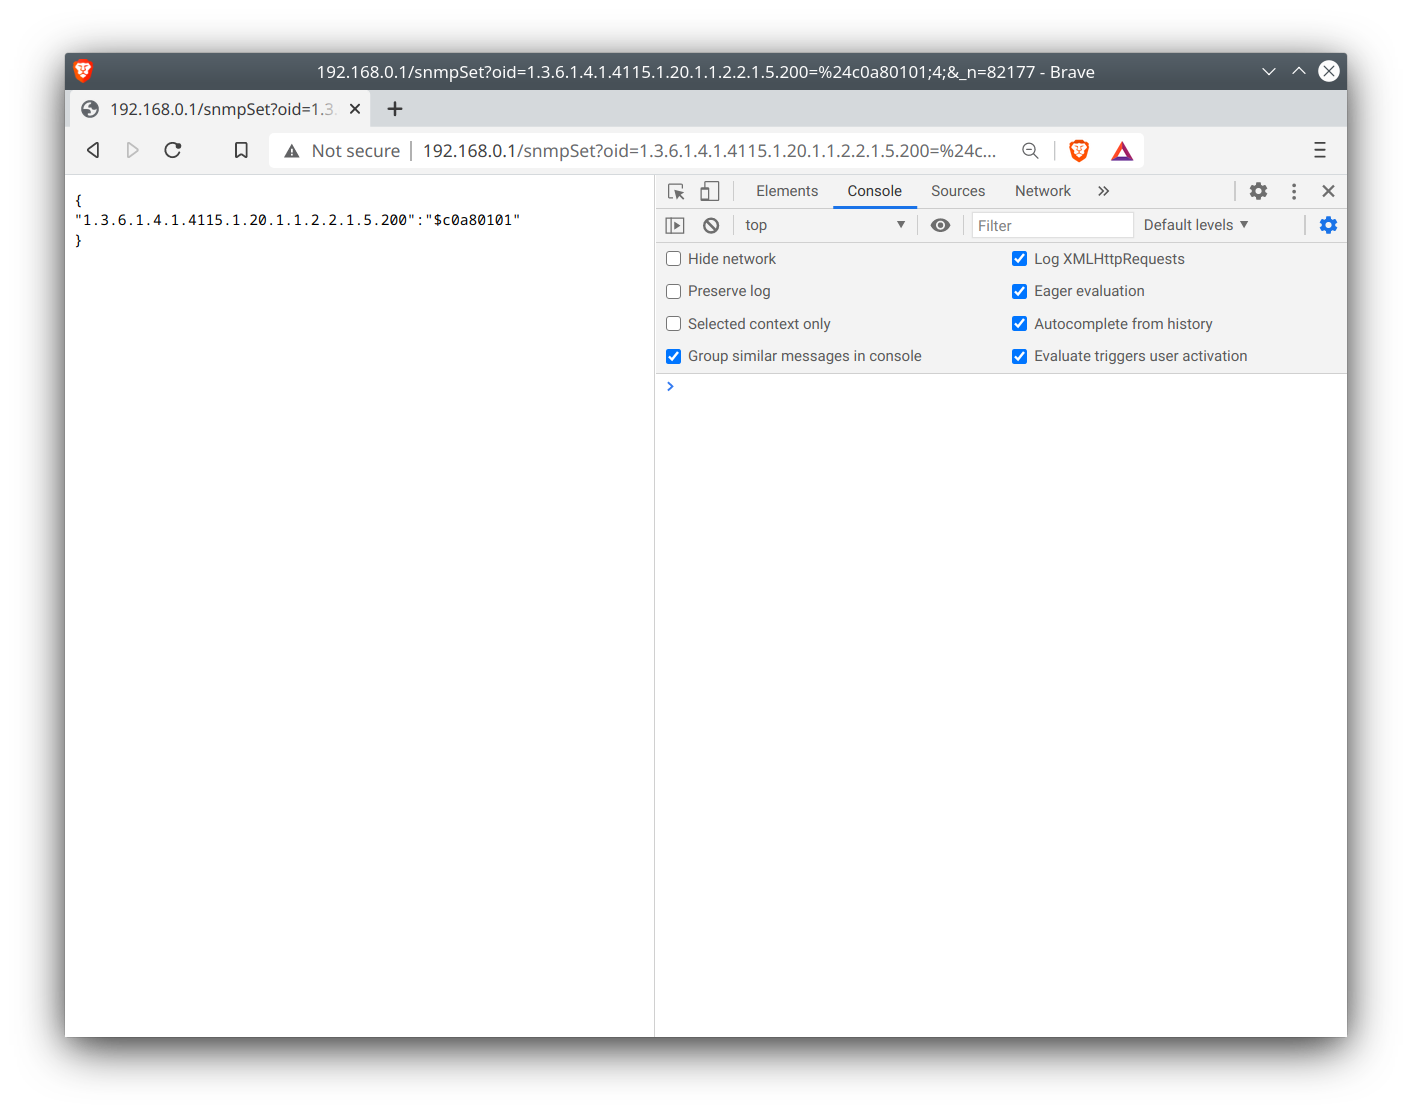Uncheck Group similar messages in console
Image resolution: width=1412 pixels, height=1114 pixels.
[673, 356]
